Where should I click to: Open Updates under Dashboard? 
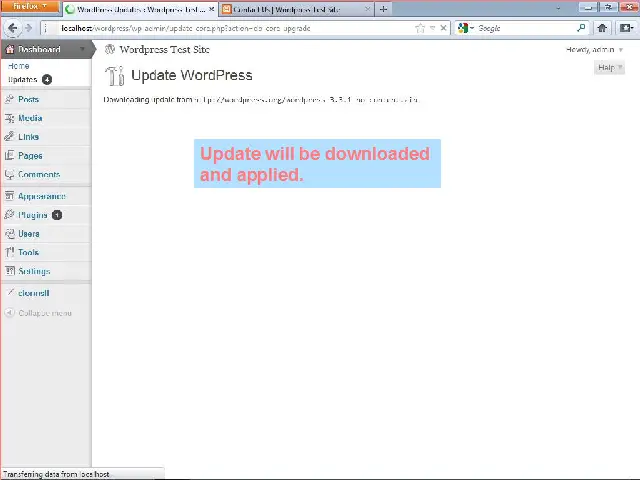23,80
